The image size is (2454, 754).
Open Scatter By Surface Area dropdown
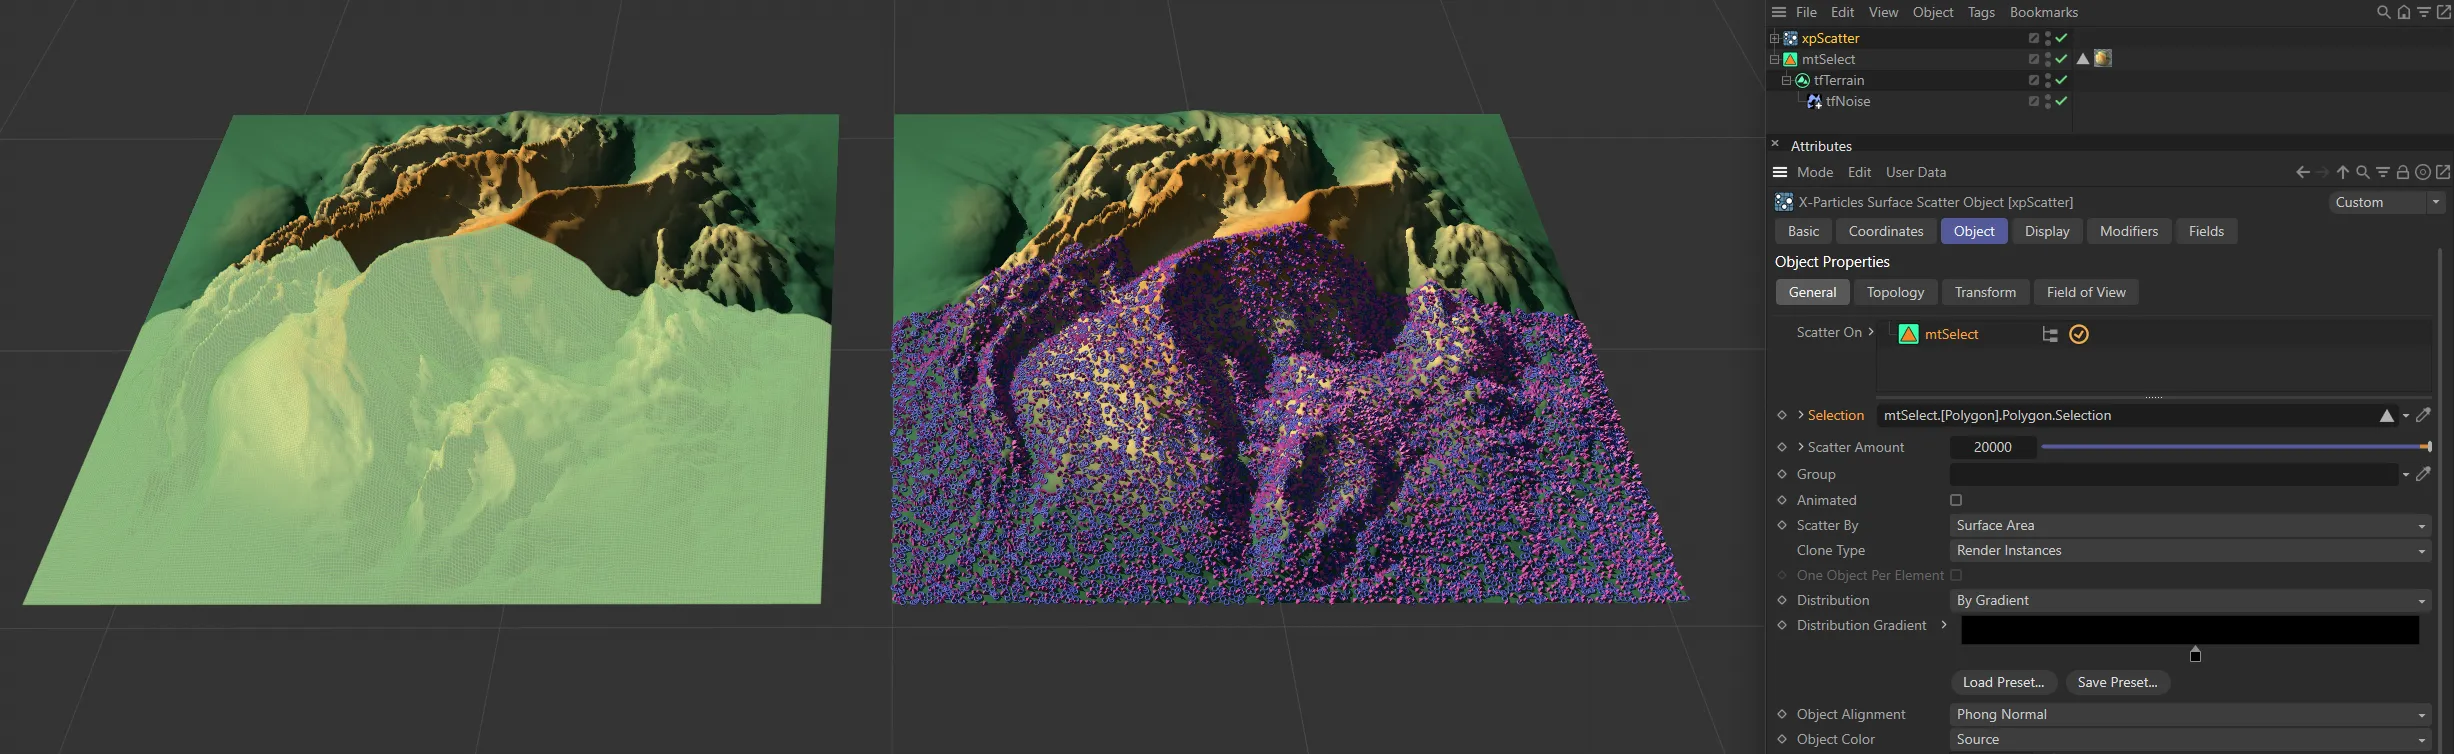[x=2190, y=525]
